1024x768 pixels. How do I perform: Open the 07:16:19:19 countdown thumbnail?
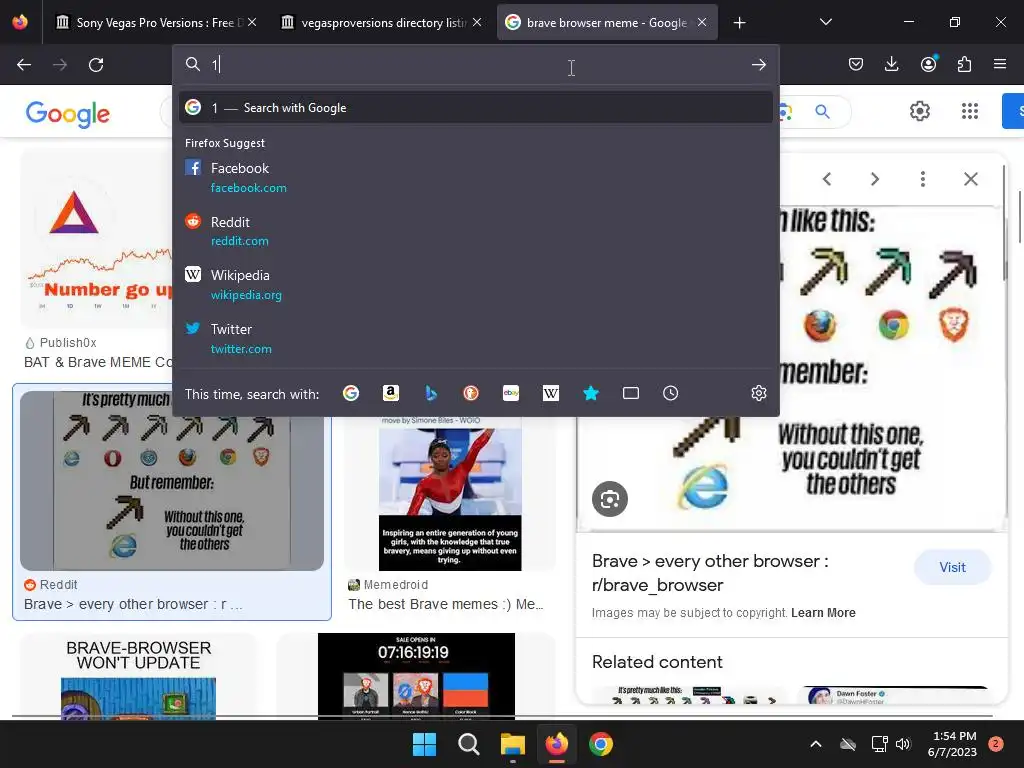coord(416,676)
